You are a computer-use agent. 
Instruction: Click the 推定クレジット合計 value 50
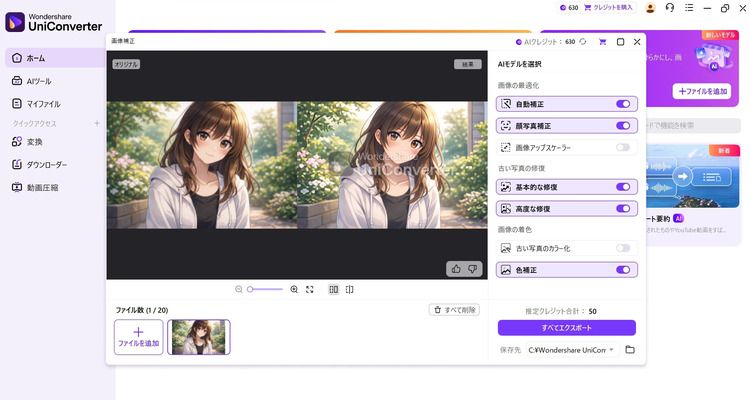pos(592,311)
